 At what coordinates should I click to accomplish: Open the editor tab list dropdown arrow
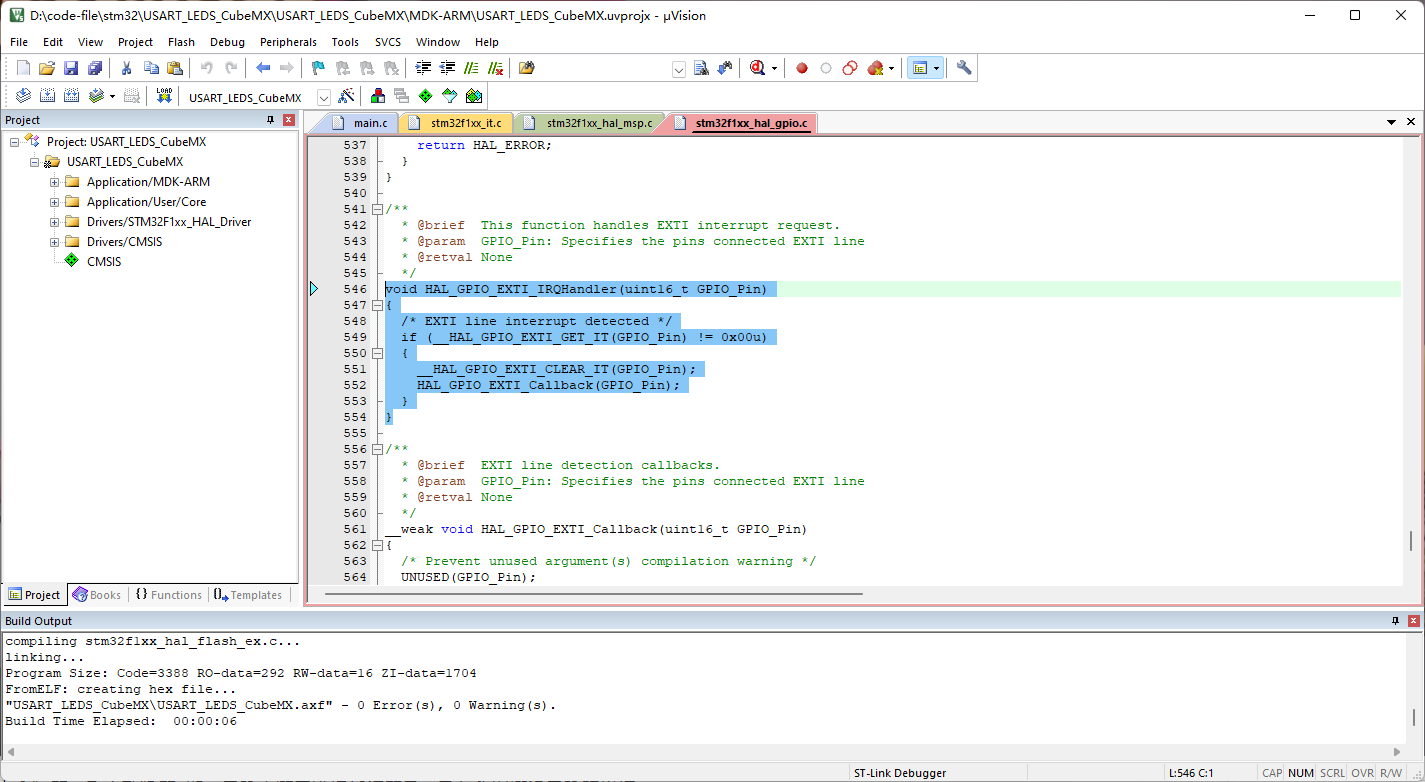pos(1392,122)
